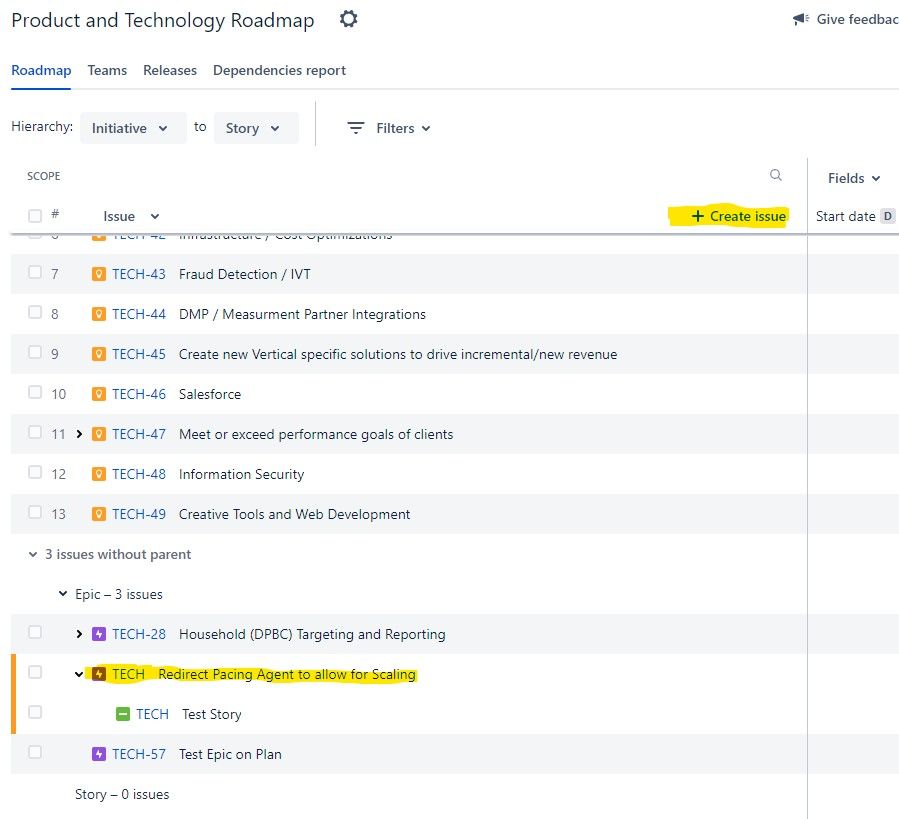This screenshot has width=899, height=819.
Task: Open the Initiative hierarchy dropdown
Action: [x=133, y=128]
